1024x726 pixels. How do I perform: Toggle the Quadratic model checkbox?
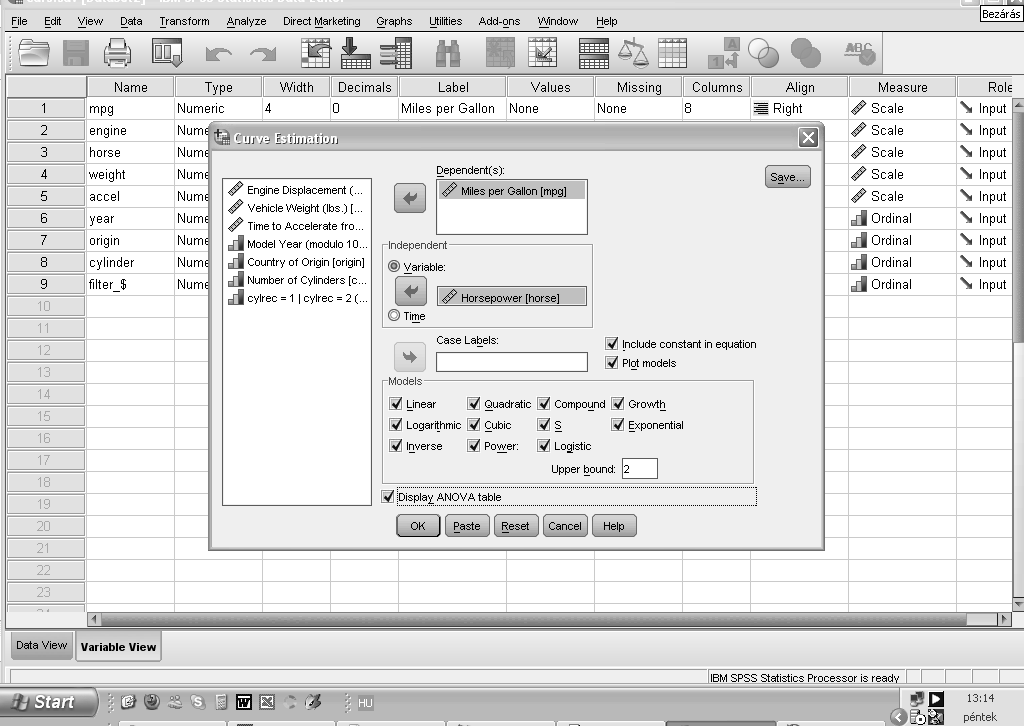click(473, 403)
